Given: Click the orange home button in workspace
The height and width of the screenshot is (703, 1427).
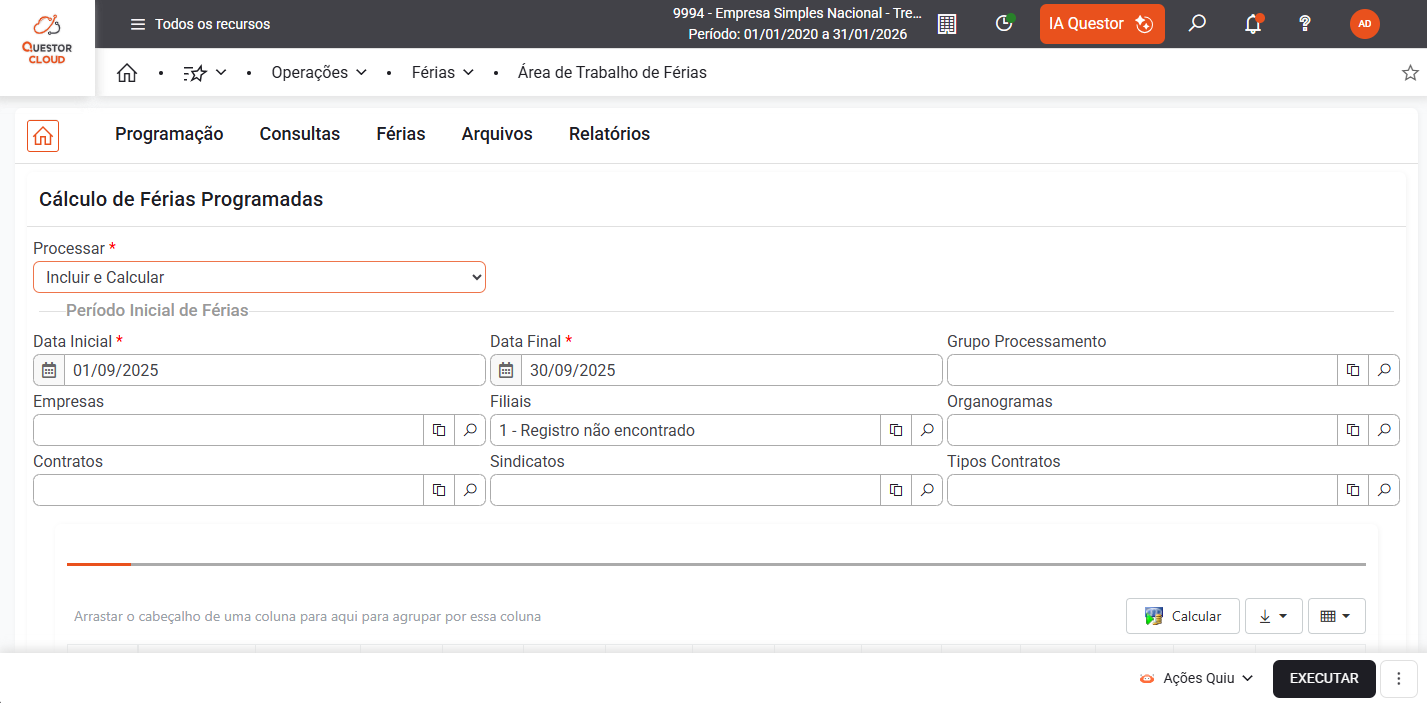Looking at the screenshot, I should click(43, 136).
